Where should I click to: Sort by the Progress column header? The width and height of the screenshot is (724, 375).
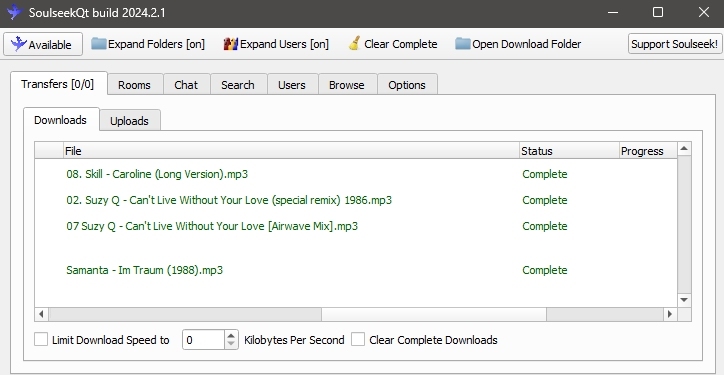648,151
